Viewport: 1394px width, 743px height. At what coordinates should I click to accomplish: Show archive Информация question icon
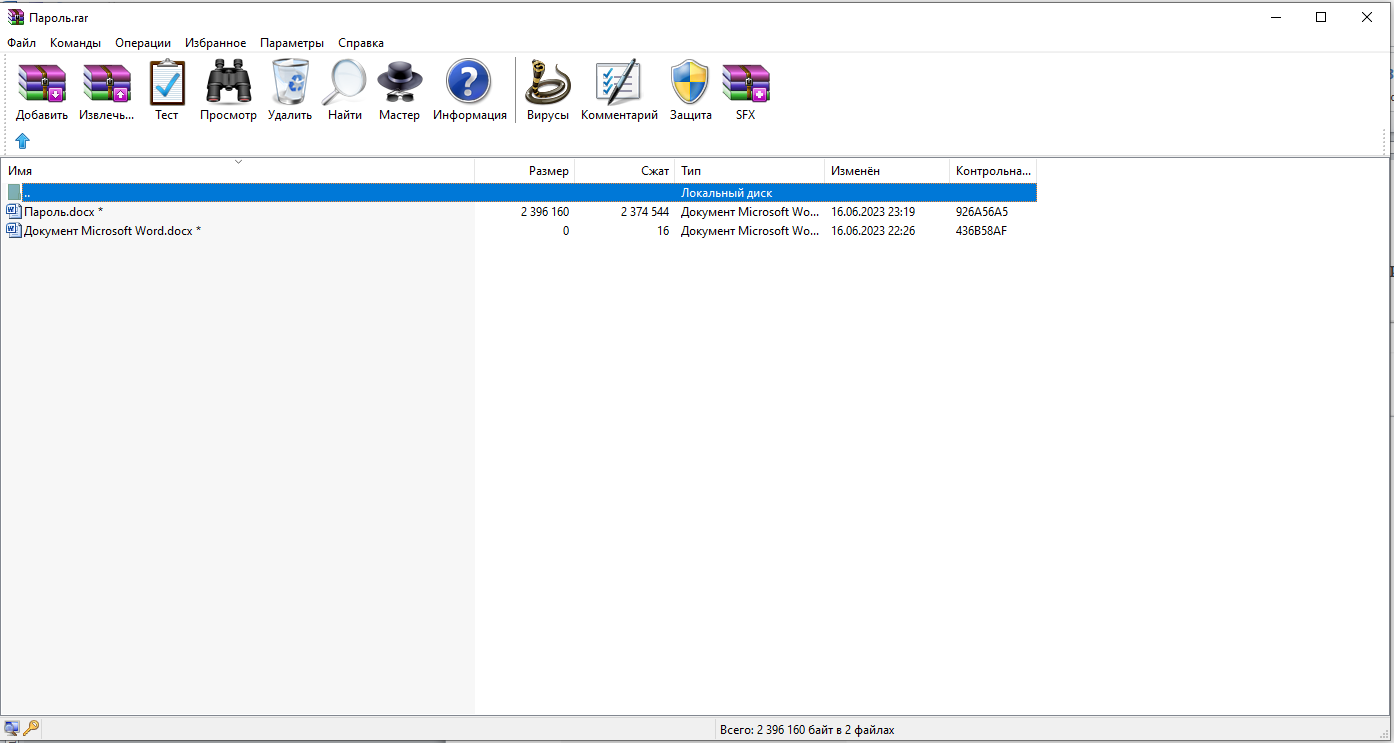point(469,82)
